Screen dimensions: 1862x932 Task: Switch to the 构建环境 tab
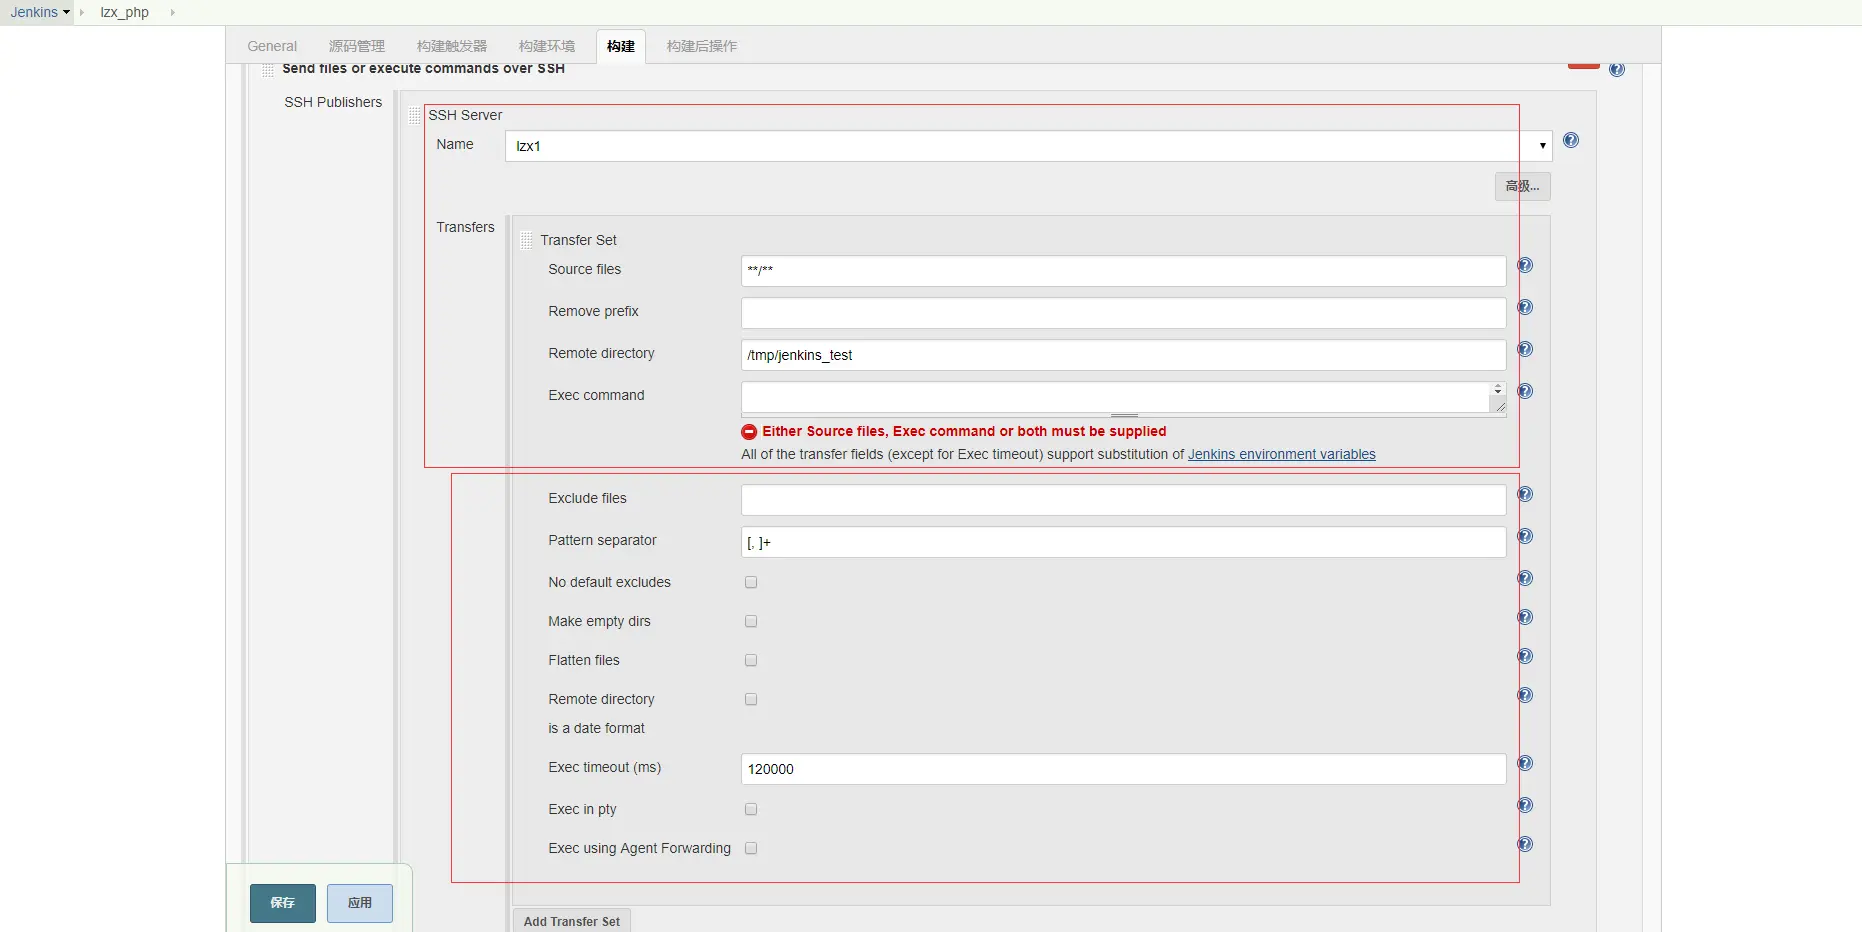[547, 46]
